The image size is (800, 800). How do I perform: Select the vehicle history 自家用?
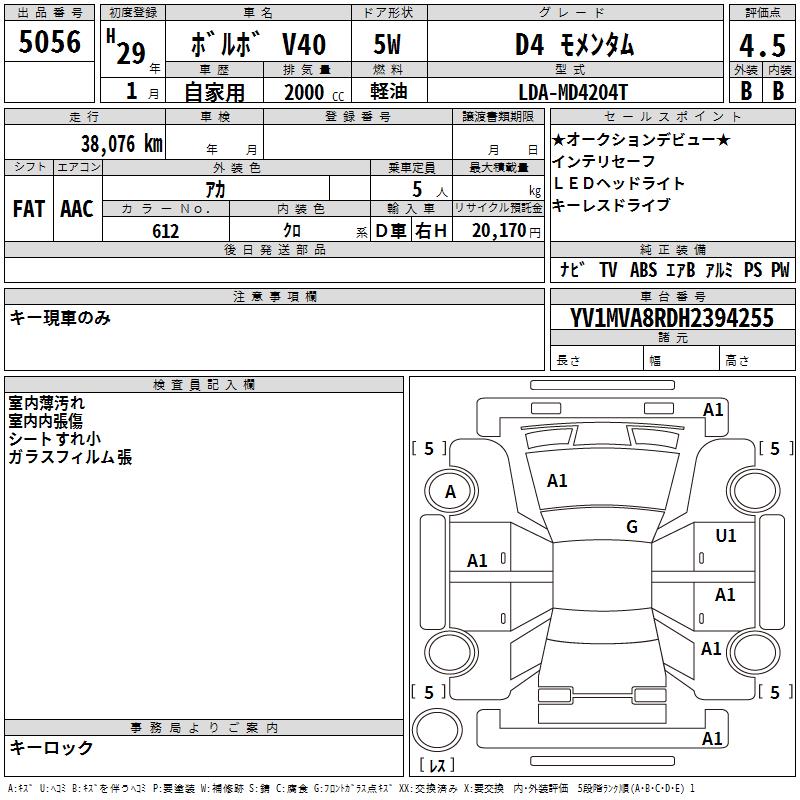214,92
